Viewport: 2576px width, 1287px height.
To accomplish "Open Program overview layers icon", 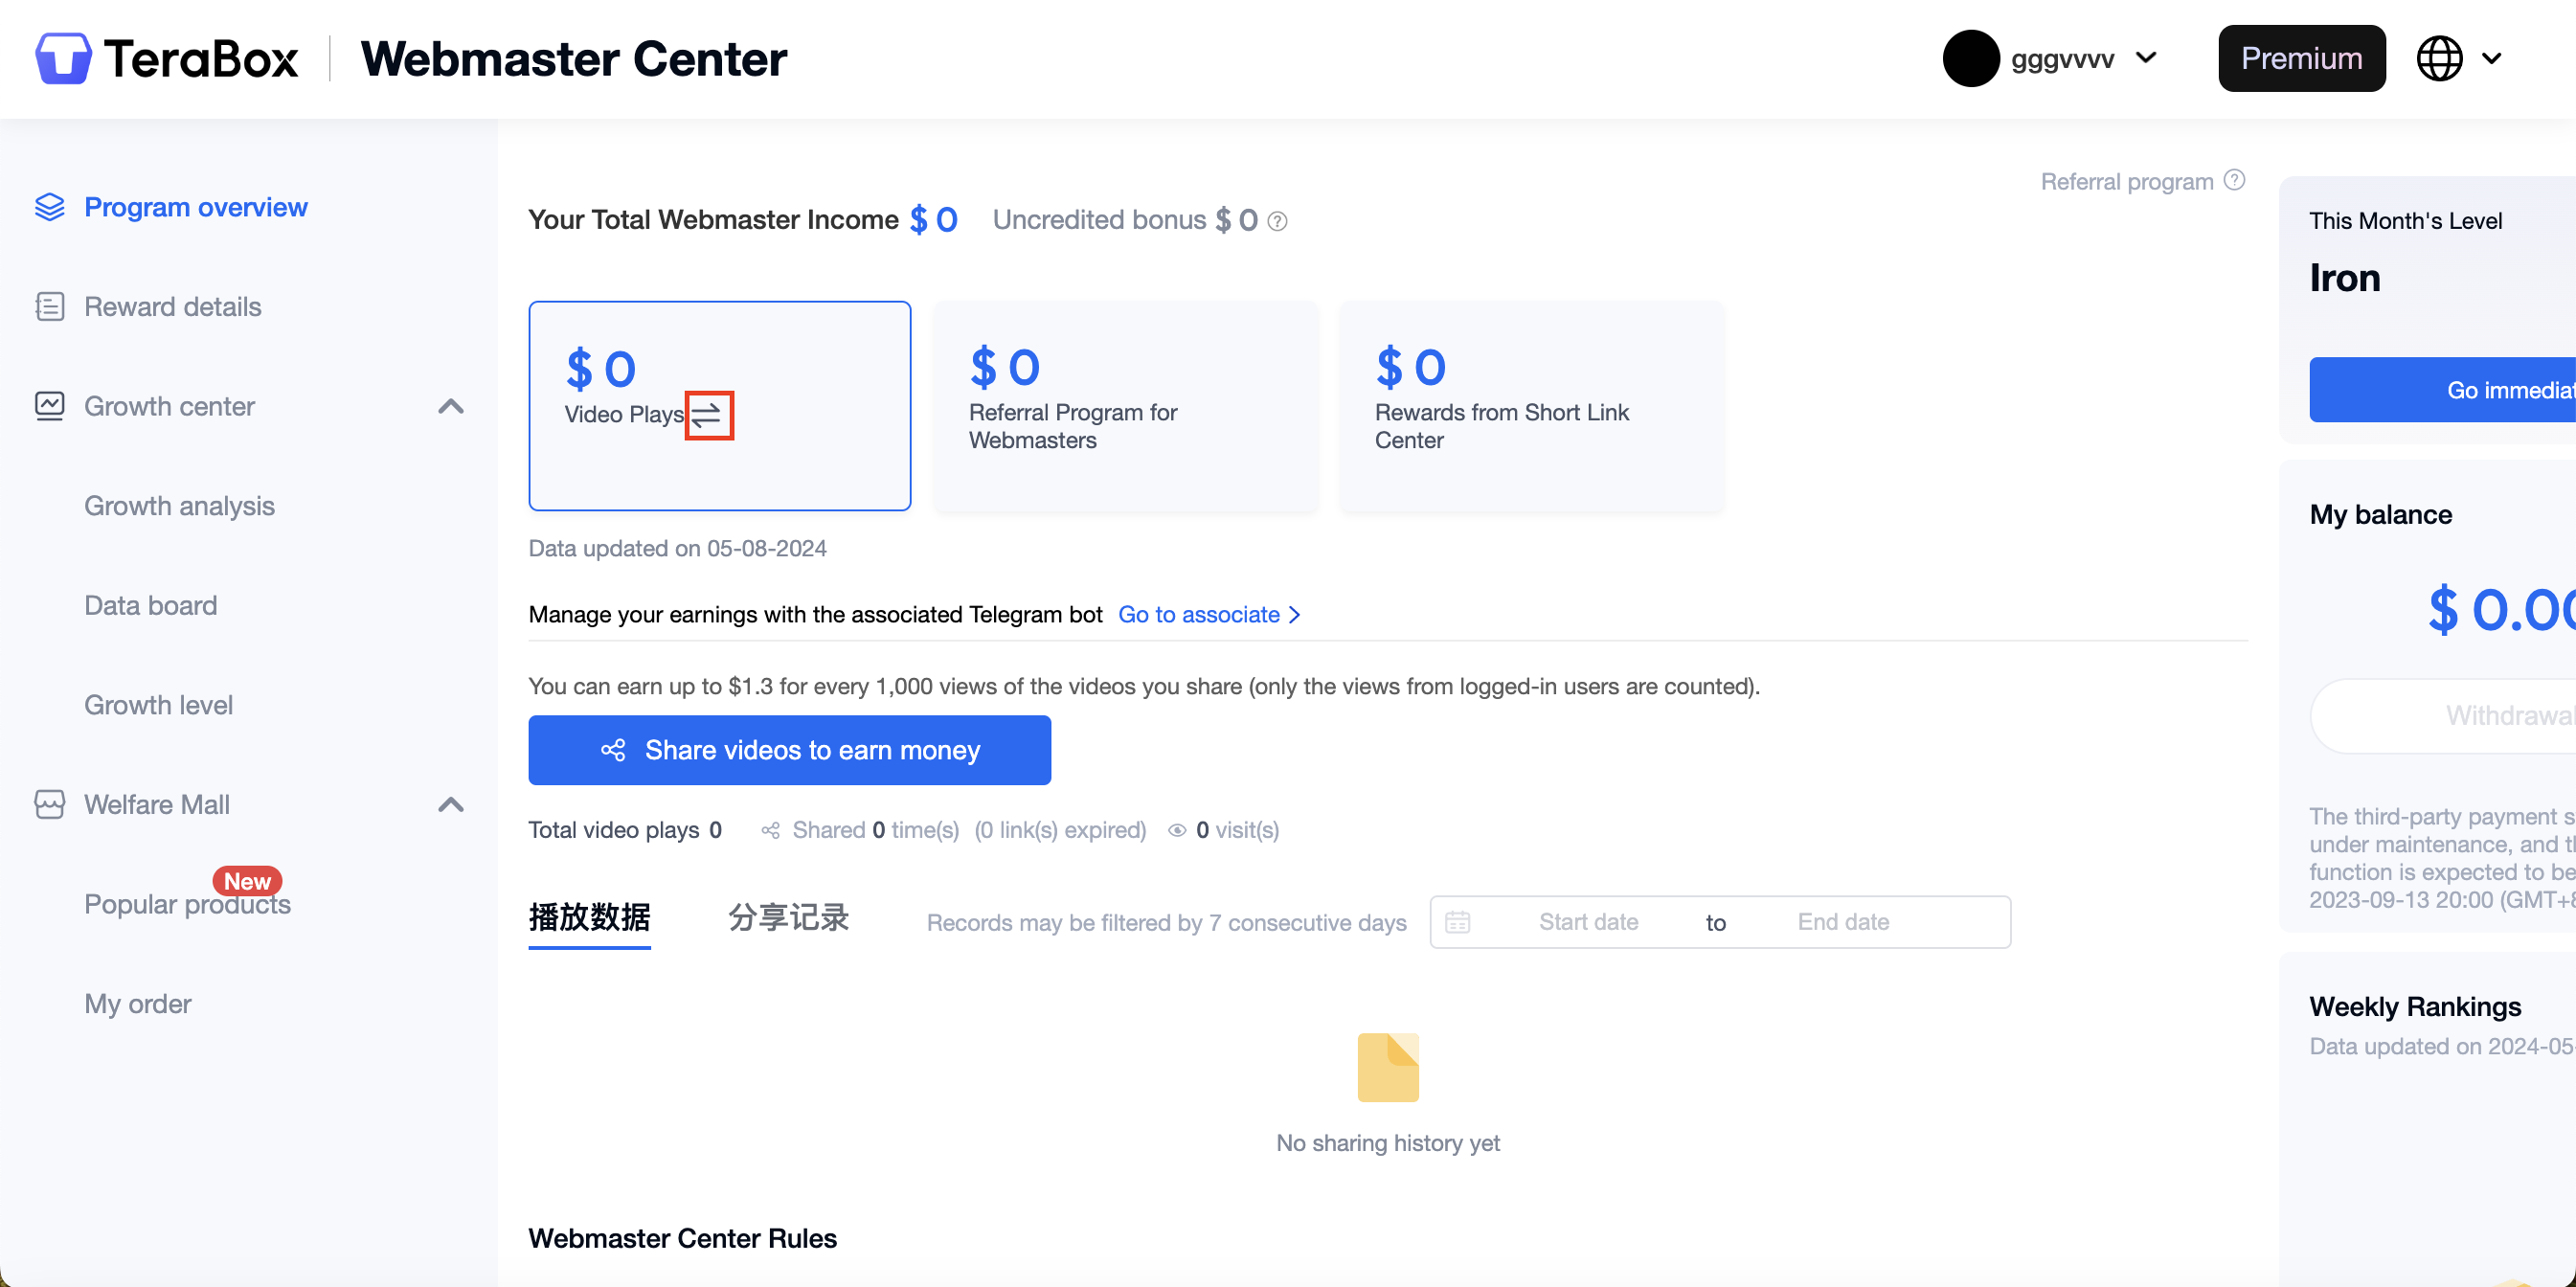I will 50,207.
